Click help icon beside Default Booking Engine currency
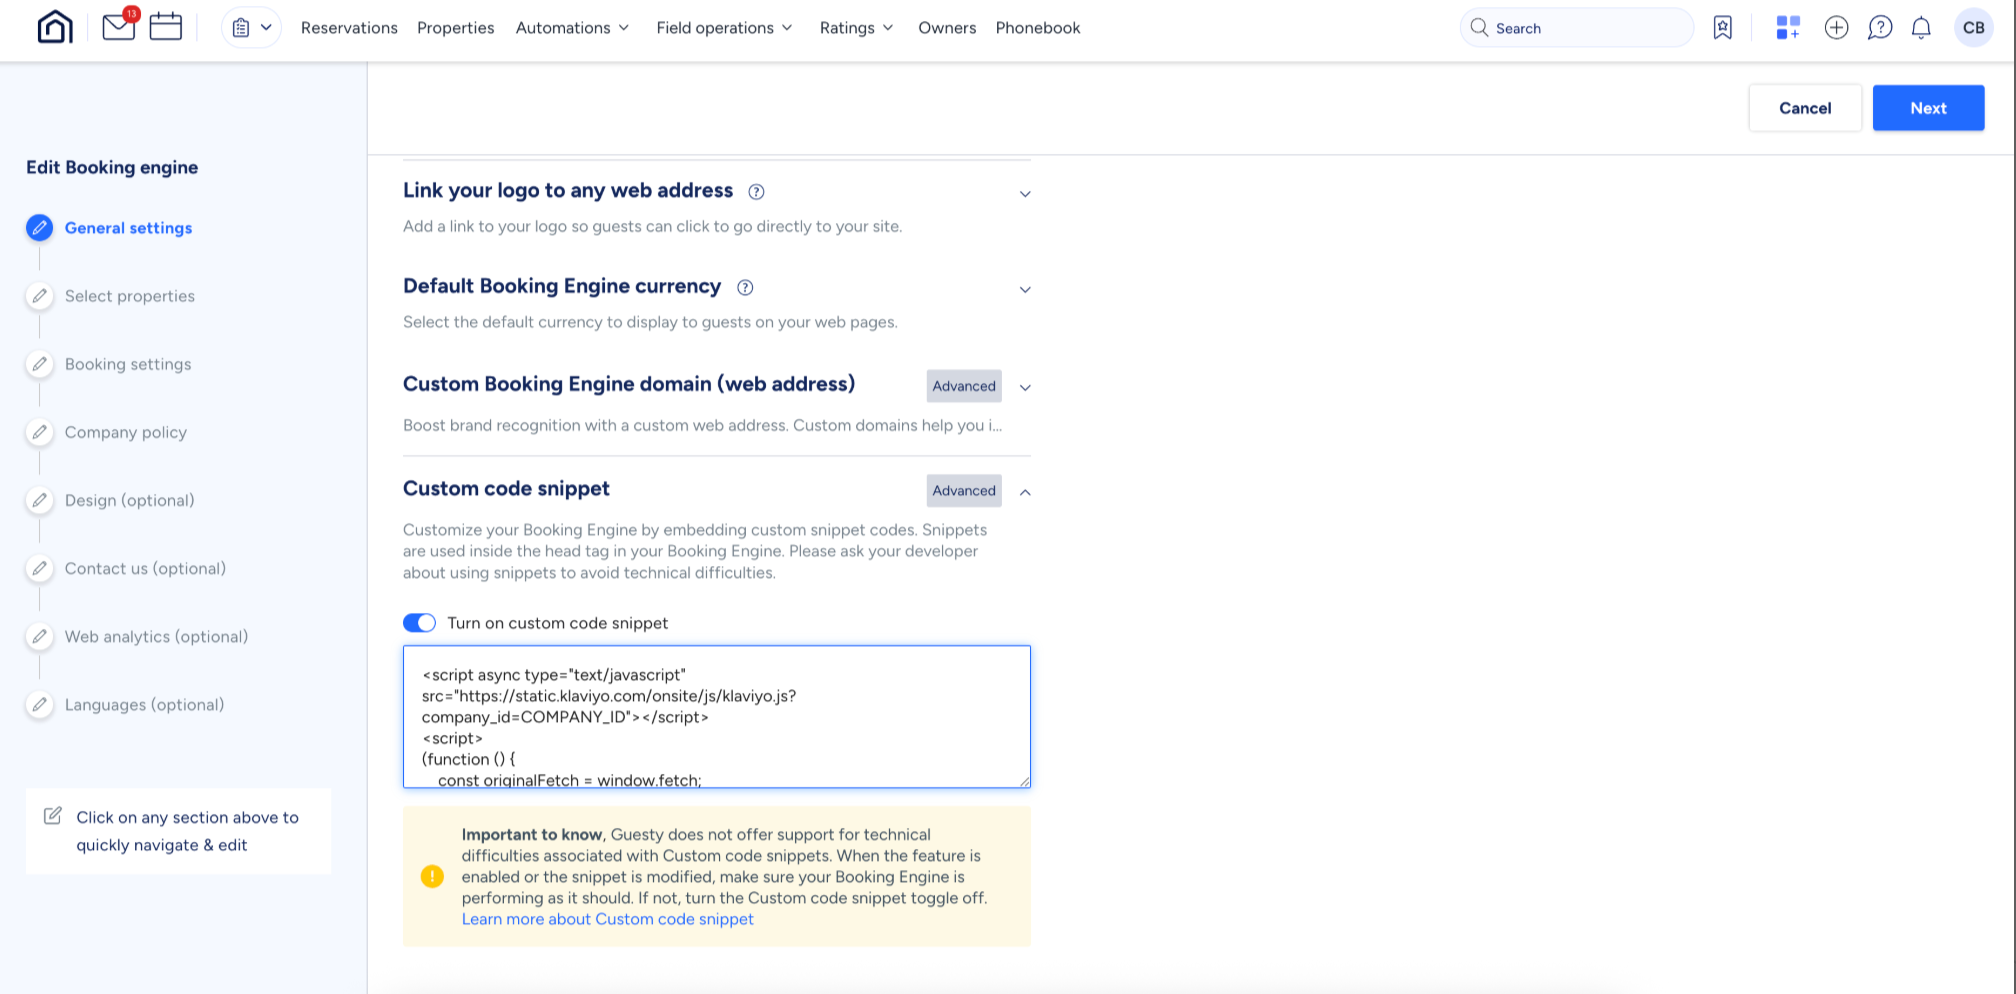The width and height of the screenshot is (2016, 994). [x=745, y=288]
